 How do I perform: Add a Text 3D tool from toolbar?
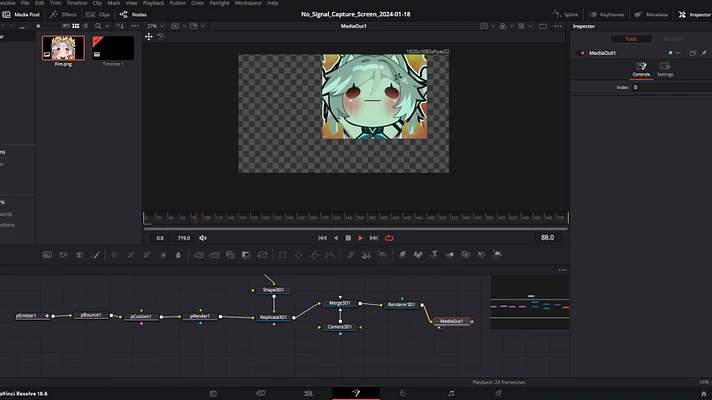[434, 255]
